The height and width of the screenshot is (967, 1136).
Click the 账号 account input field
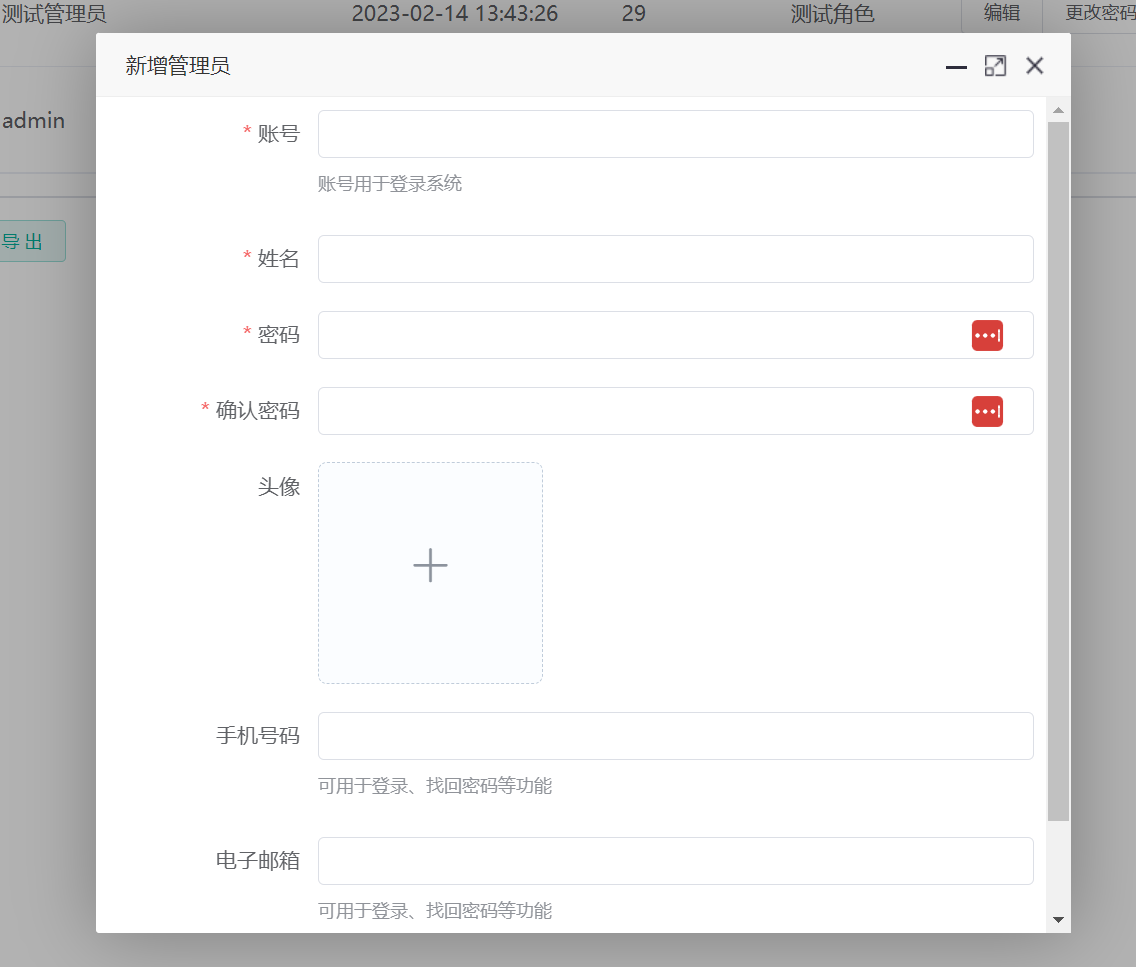tap(675, 133)
